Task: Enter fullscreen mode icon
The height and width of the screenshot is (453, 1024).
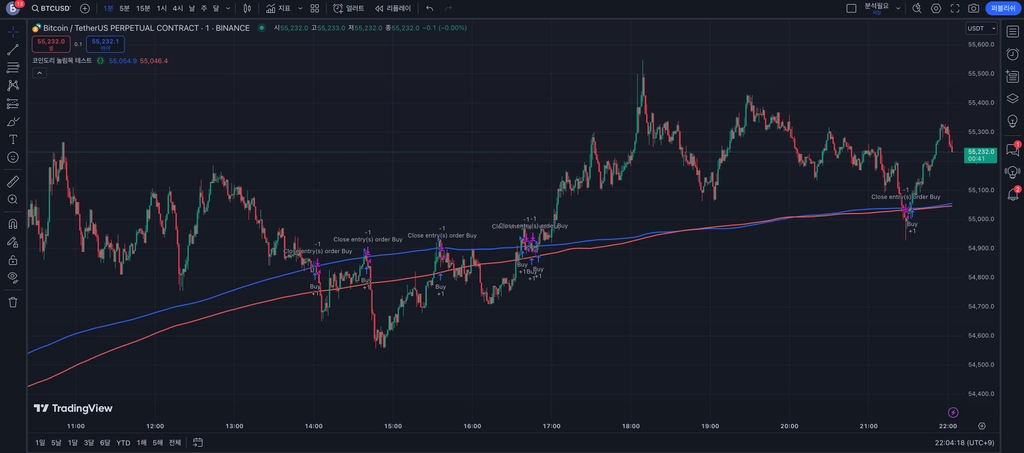Action: pos(955,8)
